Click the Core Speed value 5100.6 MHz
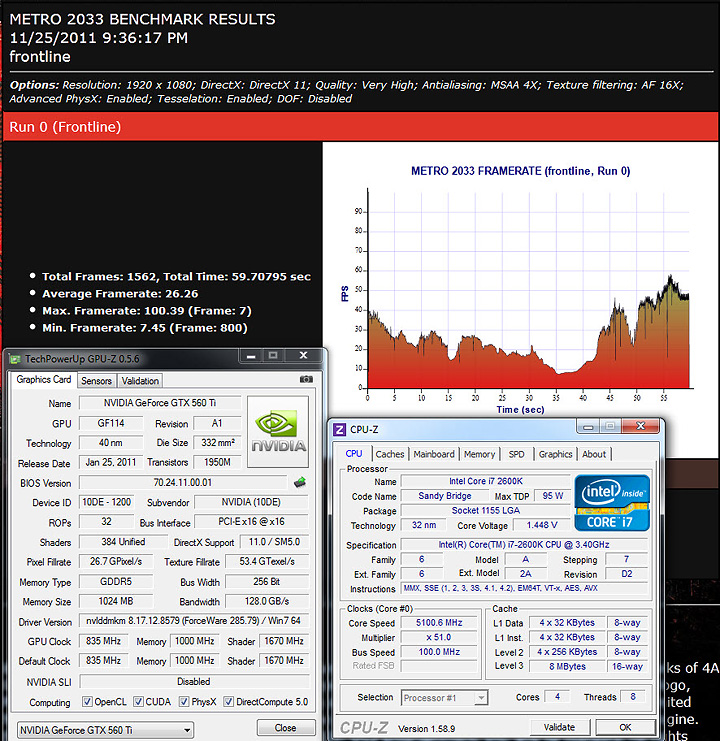The height and width of the screenshot is (741, 720). 439,623
